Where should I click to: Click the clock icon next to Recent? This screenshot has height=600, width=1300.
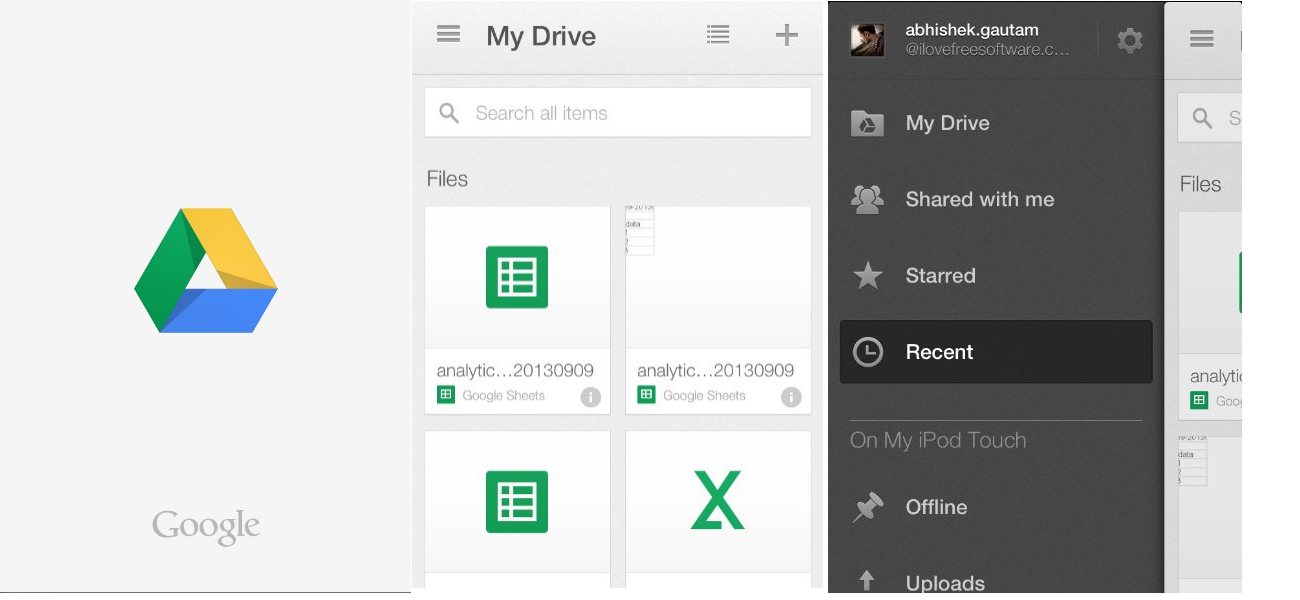pos(867,352)
